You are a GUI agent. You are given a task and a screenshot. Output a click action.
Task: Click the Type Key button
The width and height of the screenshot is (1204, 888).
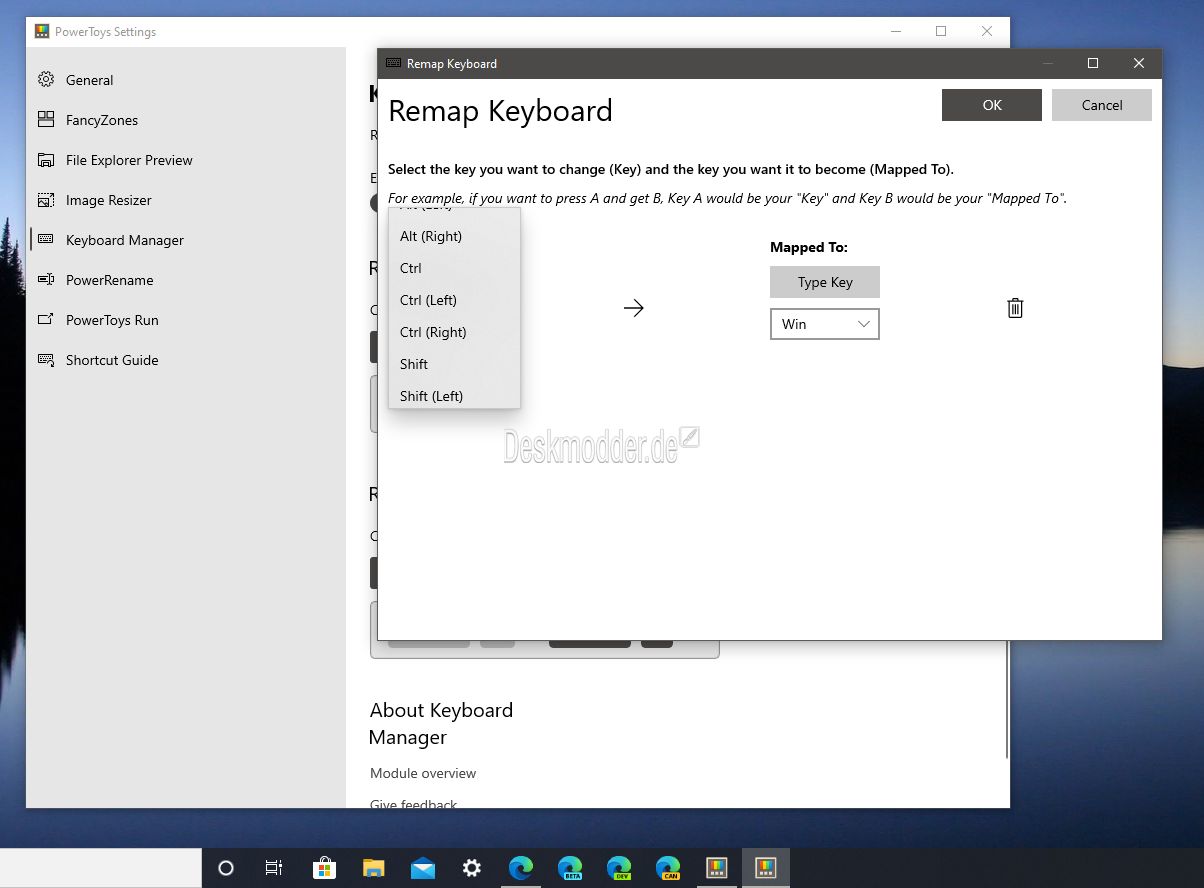click(x=825, y=282)
